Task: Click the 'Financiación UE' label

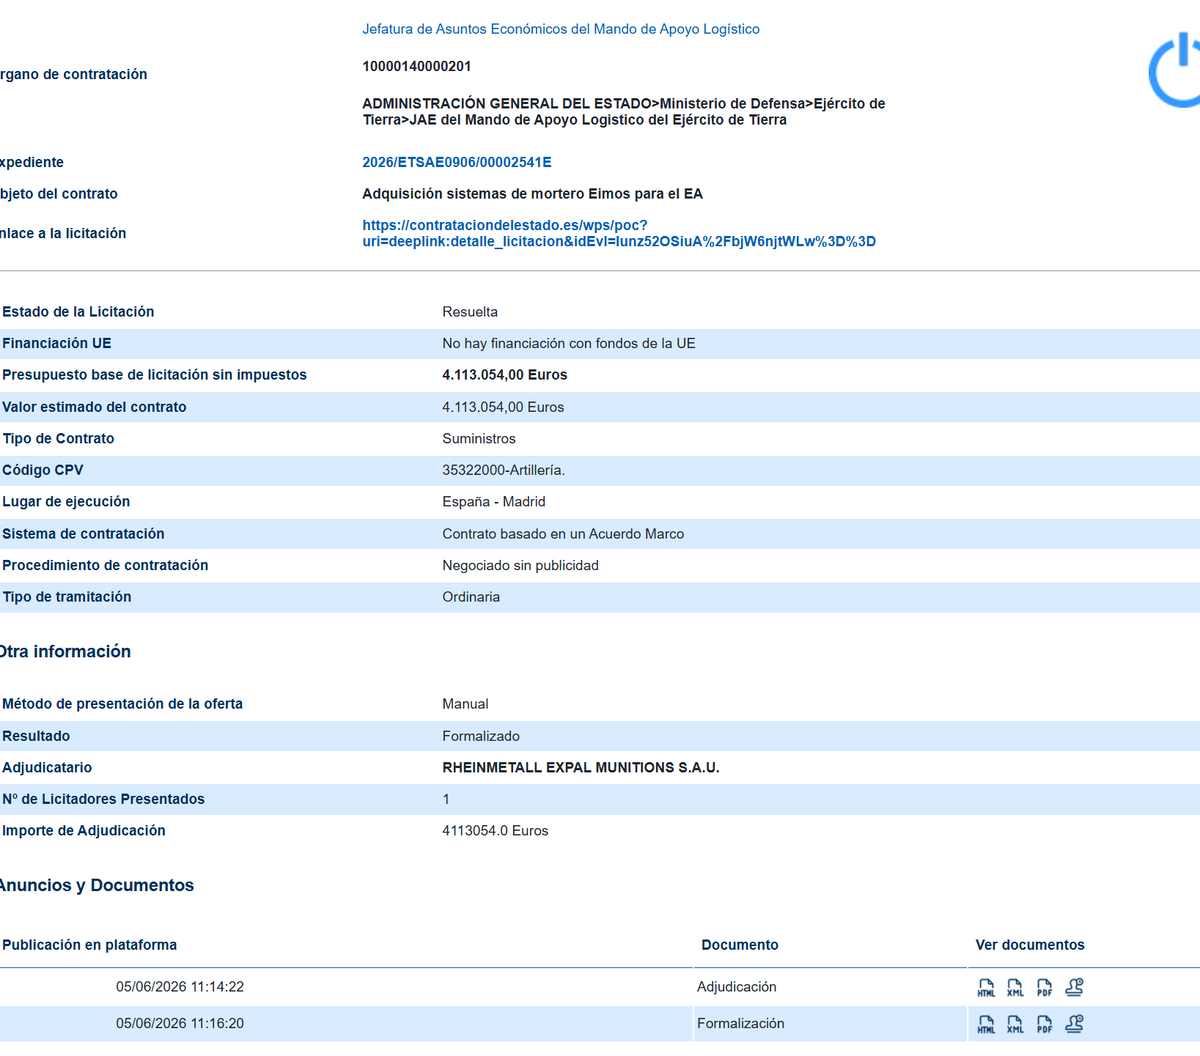Action: coord(57,343)
